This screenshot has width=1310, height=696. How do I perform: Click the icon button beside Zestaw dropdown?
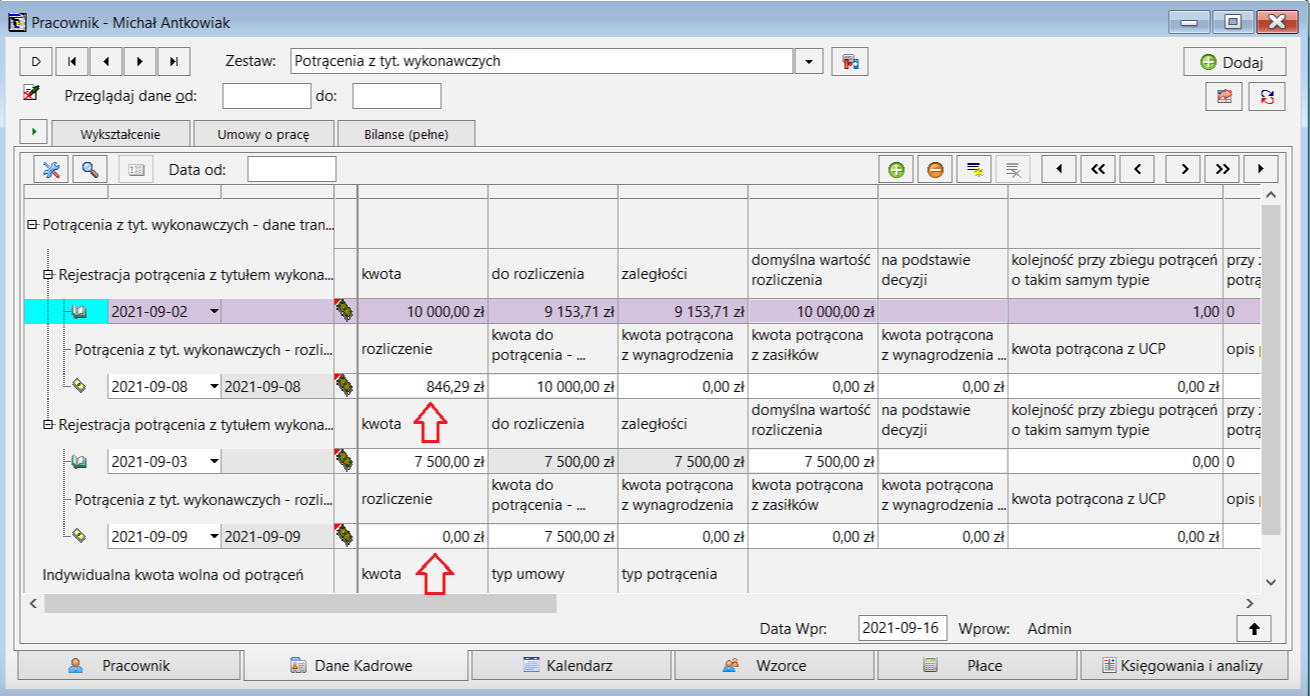(x=850, y=61)
